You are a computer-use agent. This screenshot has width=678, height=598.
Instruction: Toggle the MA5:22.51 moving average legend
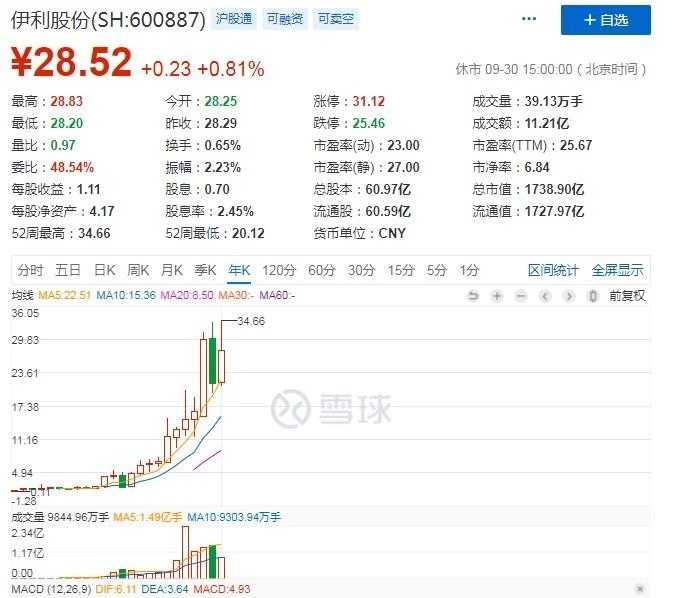[64, 296]
